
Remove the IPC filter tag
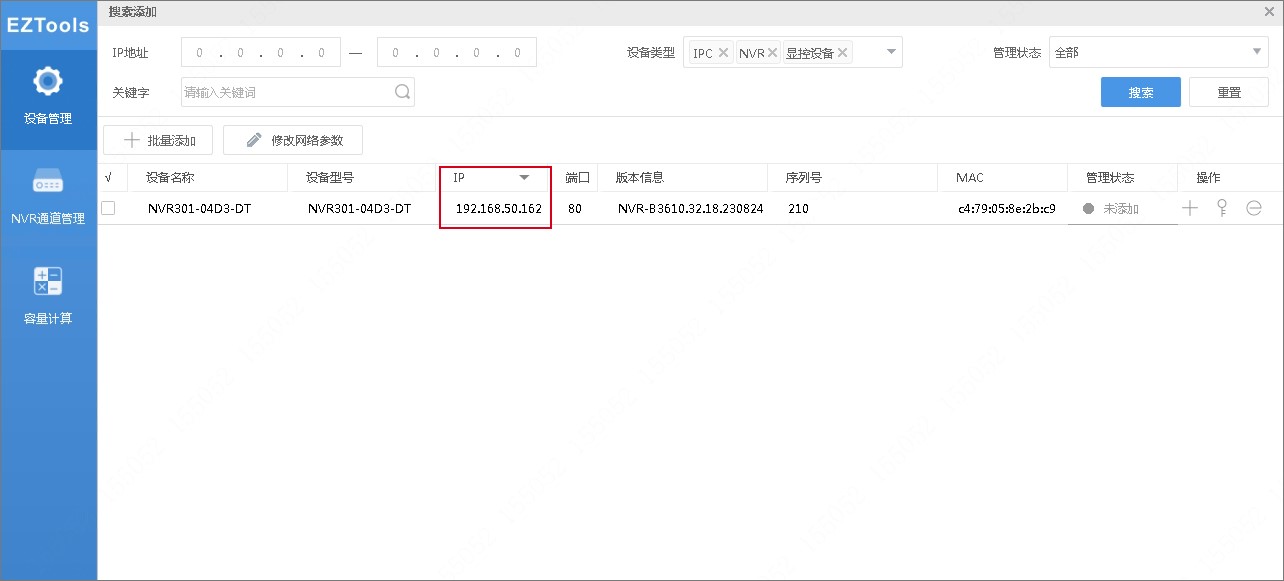click(725, 52)
